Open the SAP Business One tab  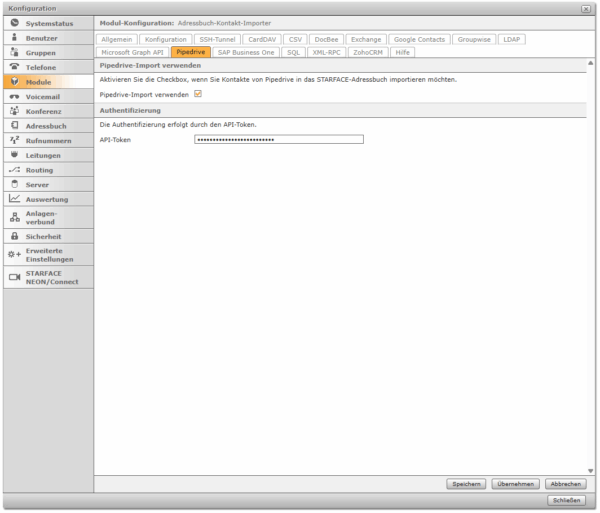tap(246, 52)
